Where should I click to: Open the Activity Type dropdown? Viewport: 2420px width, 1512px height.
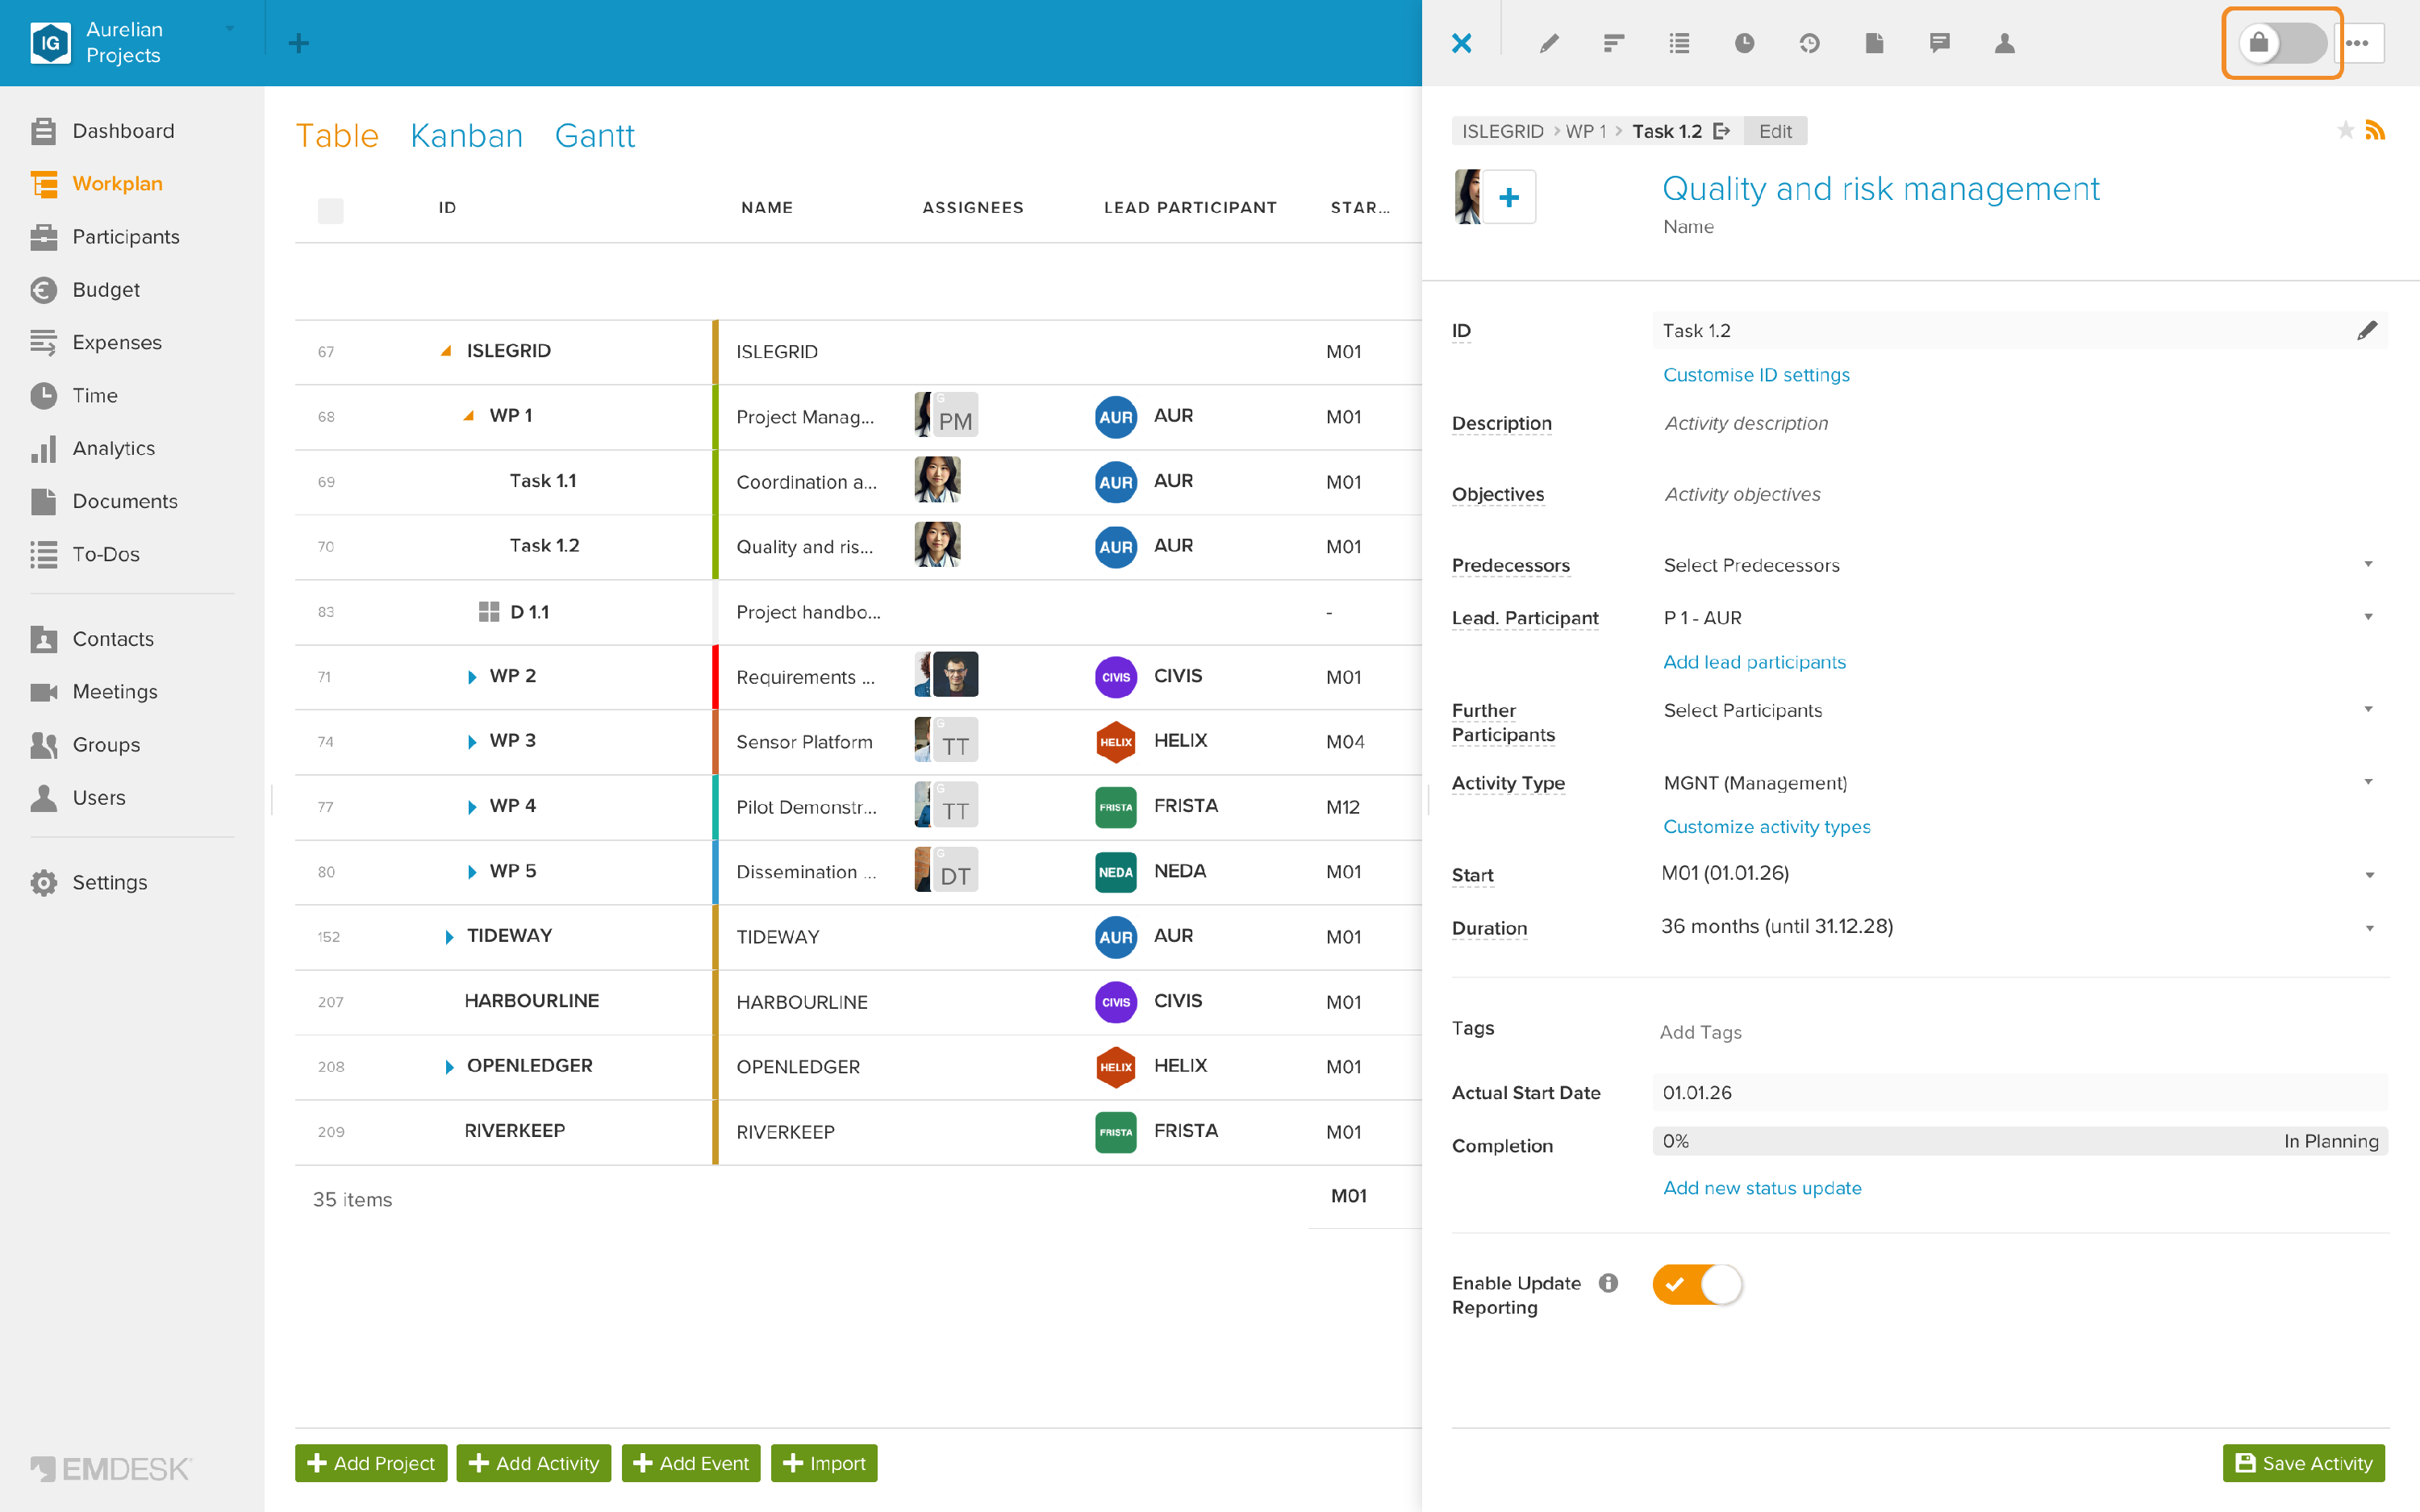(x=2018, y=783)
